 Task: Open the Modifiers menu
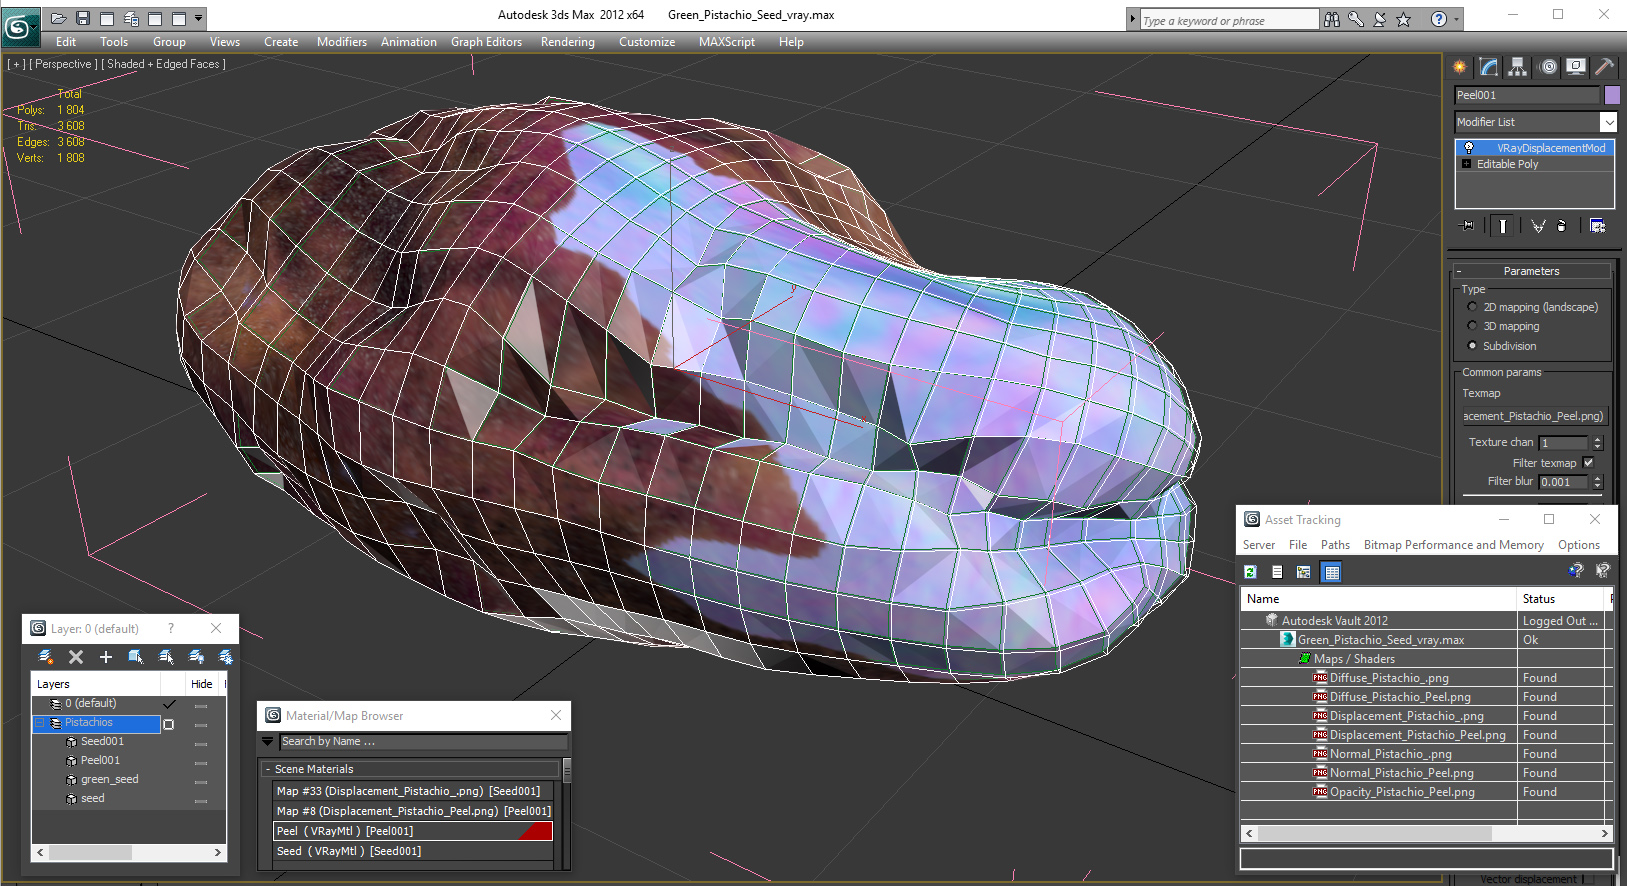tap(342, 42)
